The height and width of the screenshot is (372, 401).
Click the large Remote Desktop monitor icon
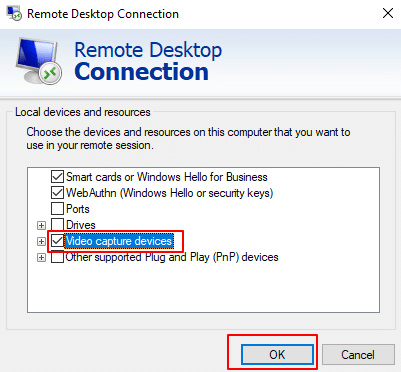pyautogui.click(x=39, y=61)
